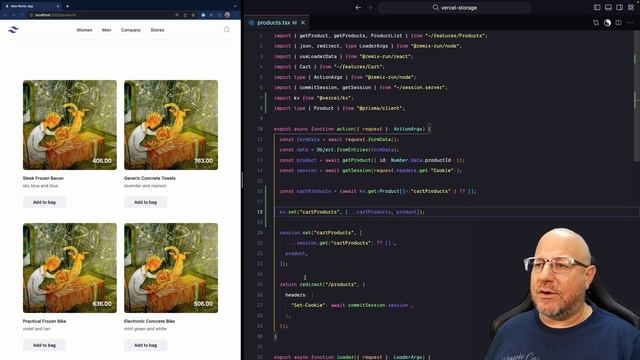Add Practical Frozen Bike to bag

[44, 345]
